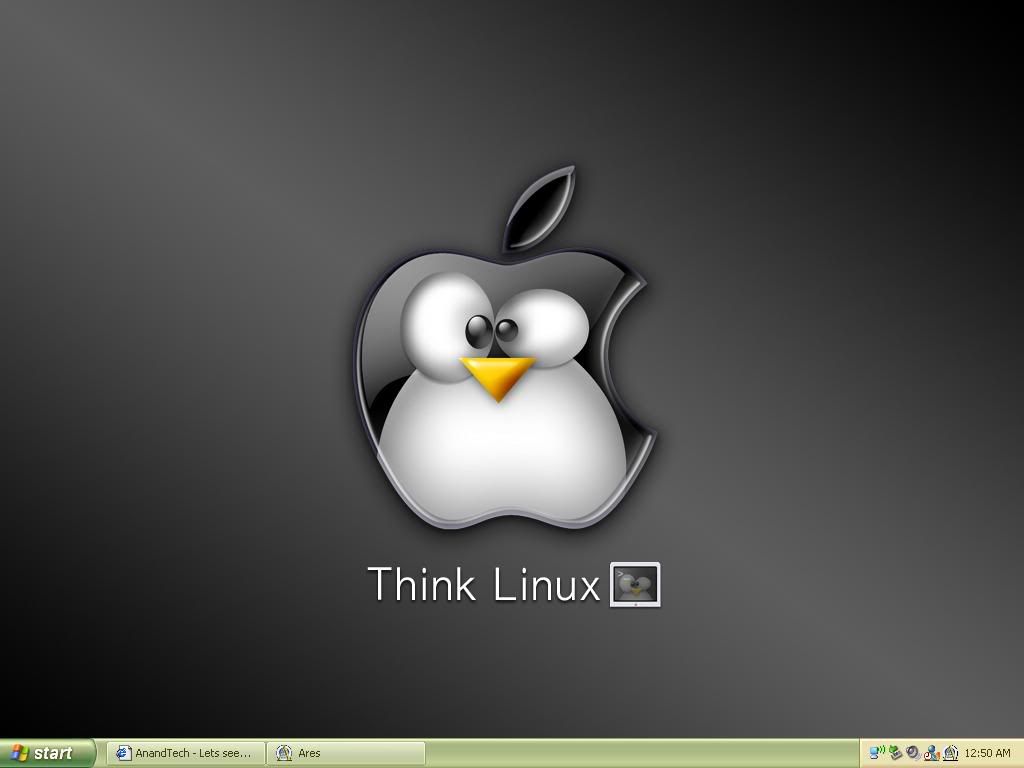Open the Windows Start menu
1024x768 pixels.
click(x=47, y=753)
